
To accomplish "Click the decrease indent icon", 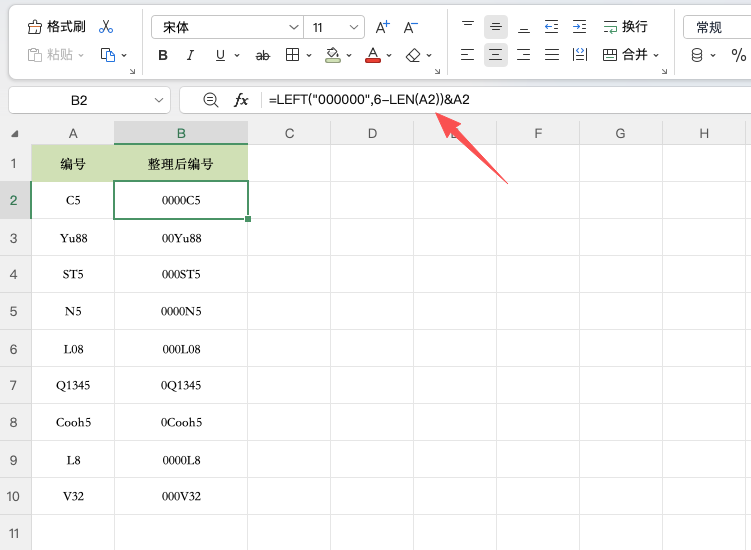I will [x=552, y=27].
